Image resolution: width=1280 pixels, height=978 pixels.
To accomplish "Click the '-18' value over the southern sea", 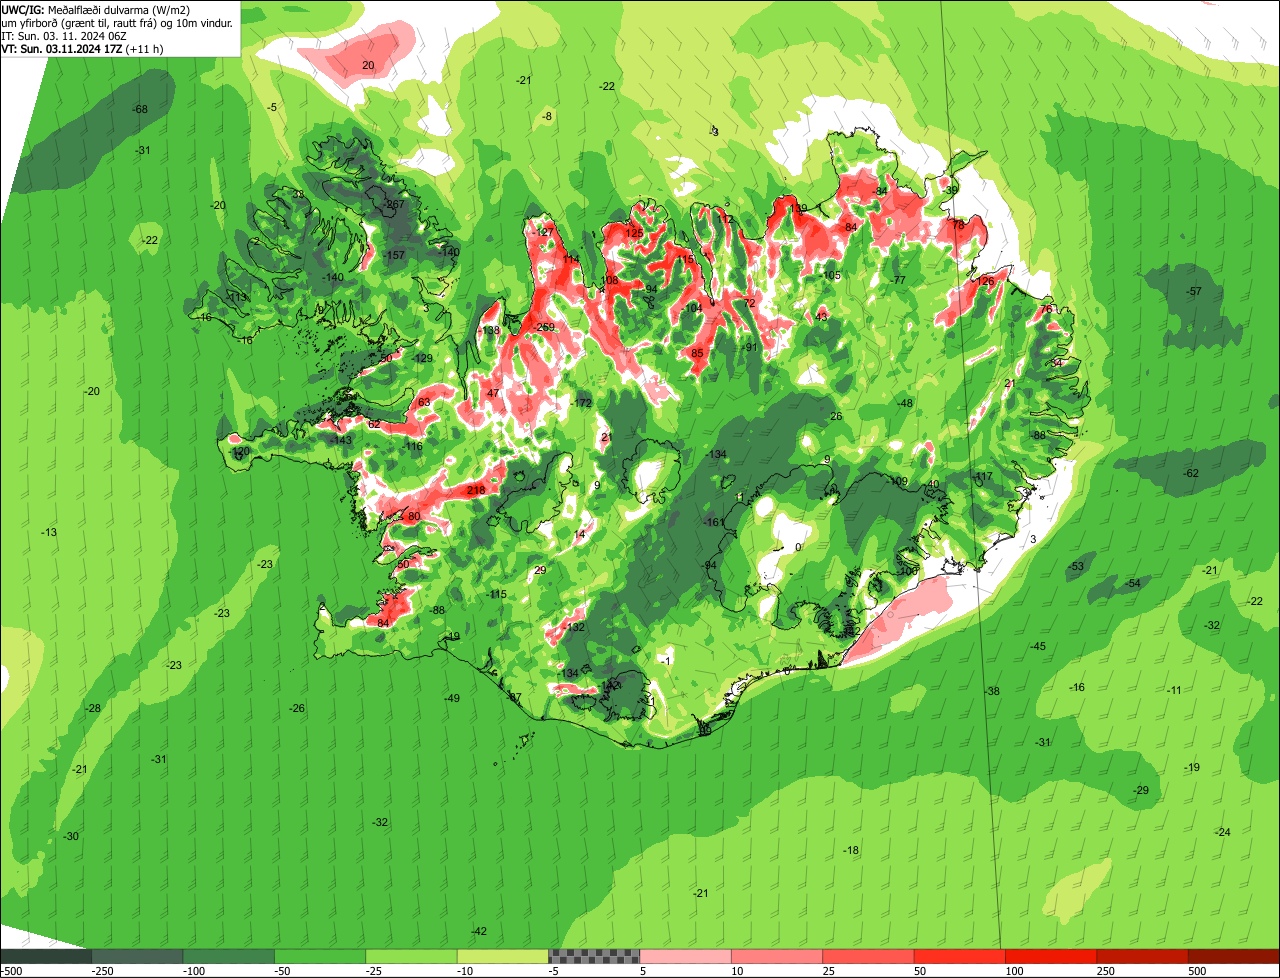I will click(x=851, y=851).
